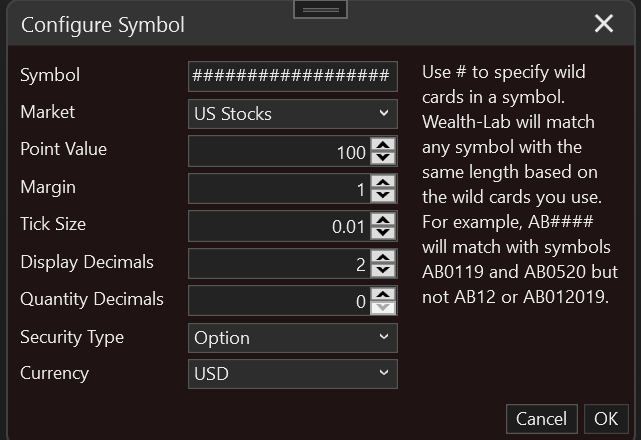
Task: Focus the Tick Size value field
Action: pyautogui.click(x=280, y=226)
